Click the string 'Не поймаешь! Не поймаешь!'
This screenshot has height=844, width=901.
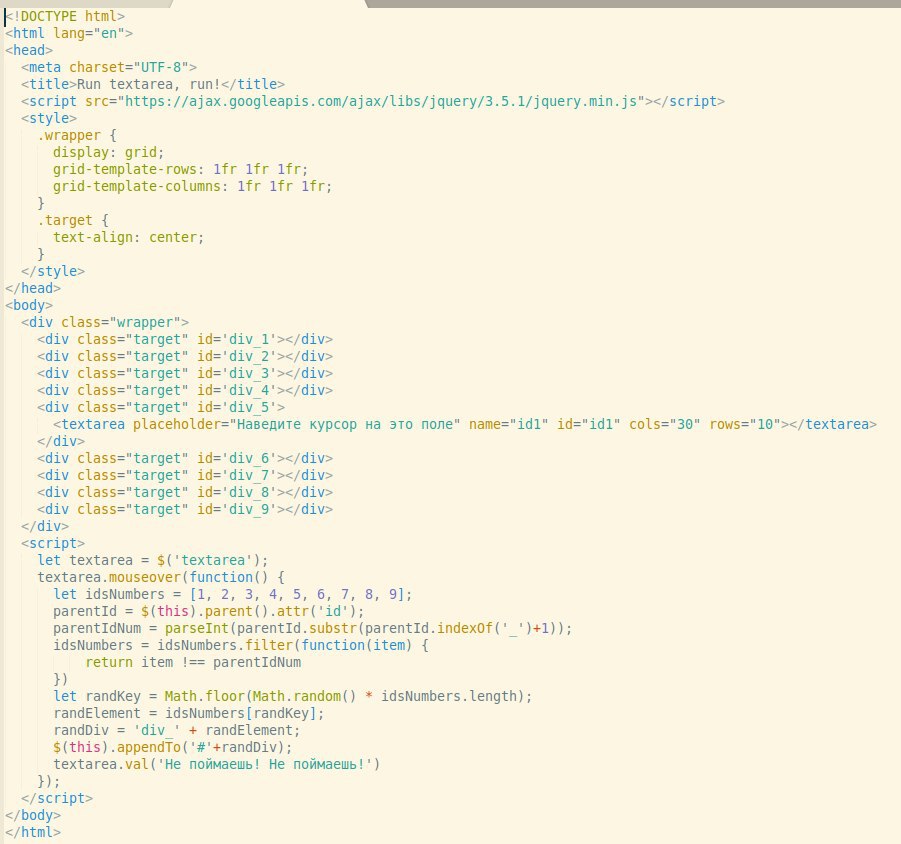(265, 765)
